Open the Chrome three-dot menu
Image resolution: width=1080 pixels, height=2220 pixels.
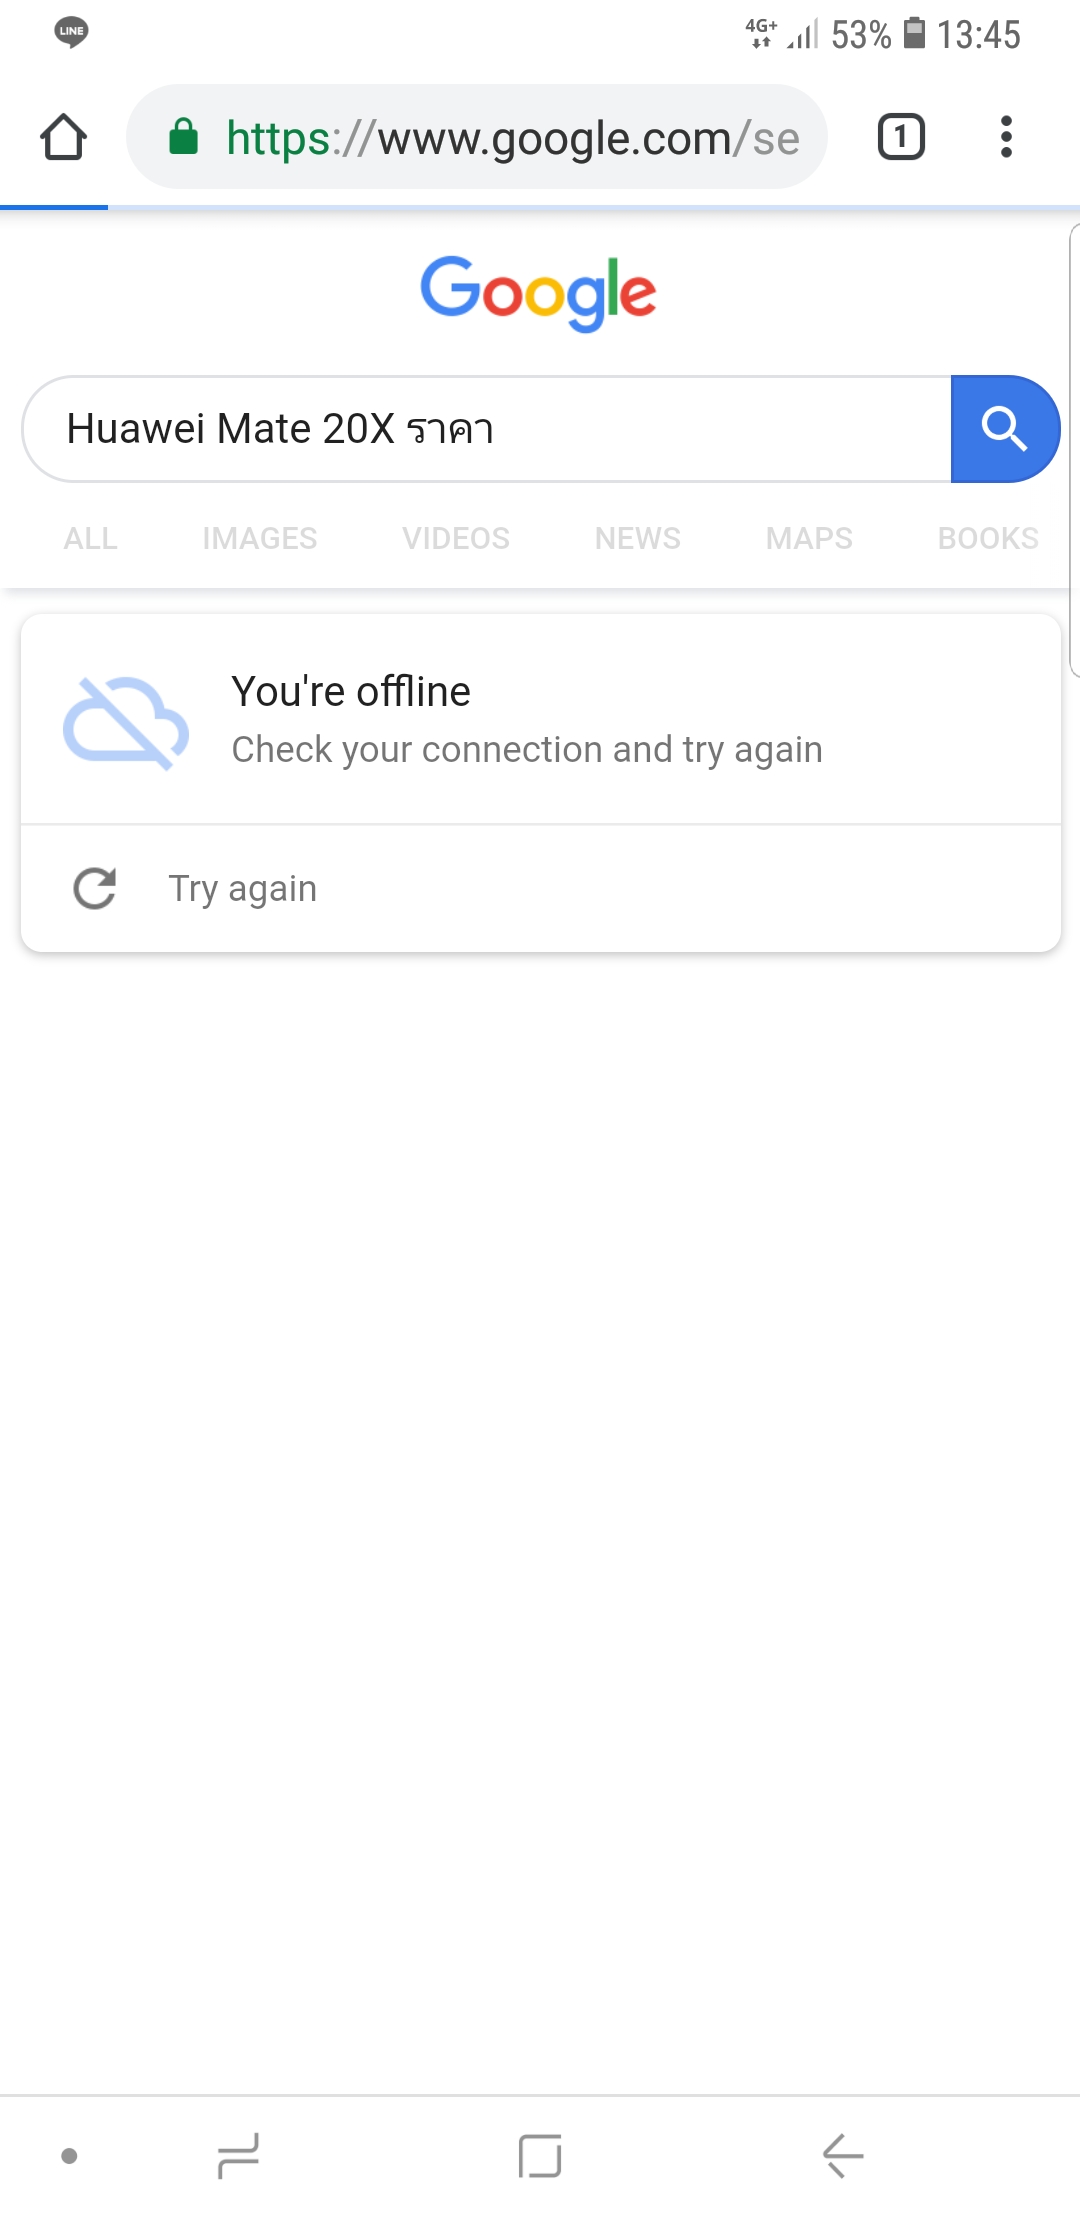[x=1006, y=137]
